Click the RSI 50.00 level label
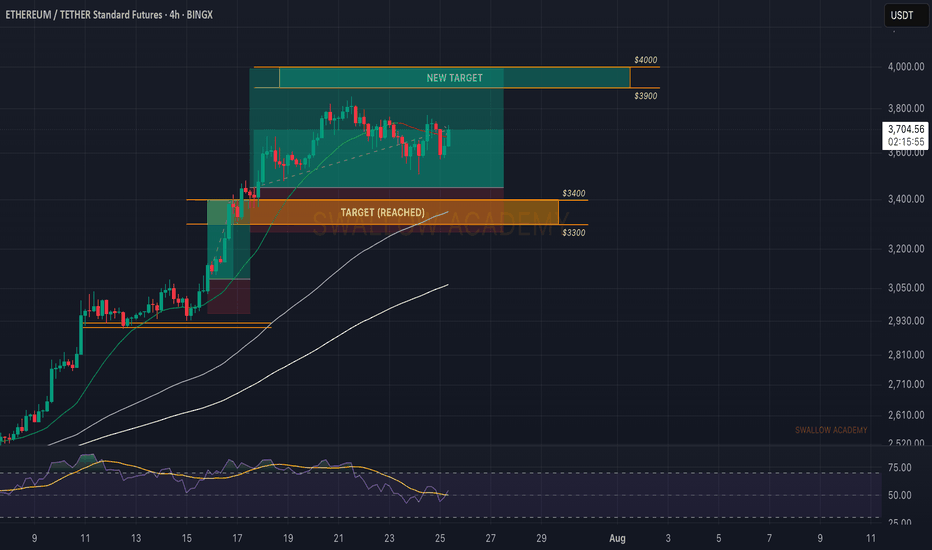Viewport: 932px width, 550px height. point(899,495)
